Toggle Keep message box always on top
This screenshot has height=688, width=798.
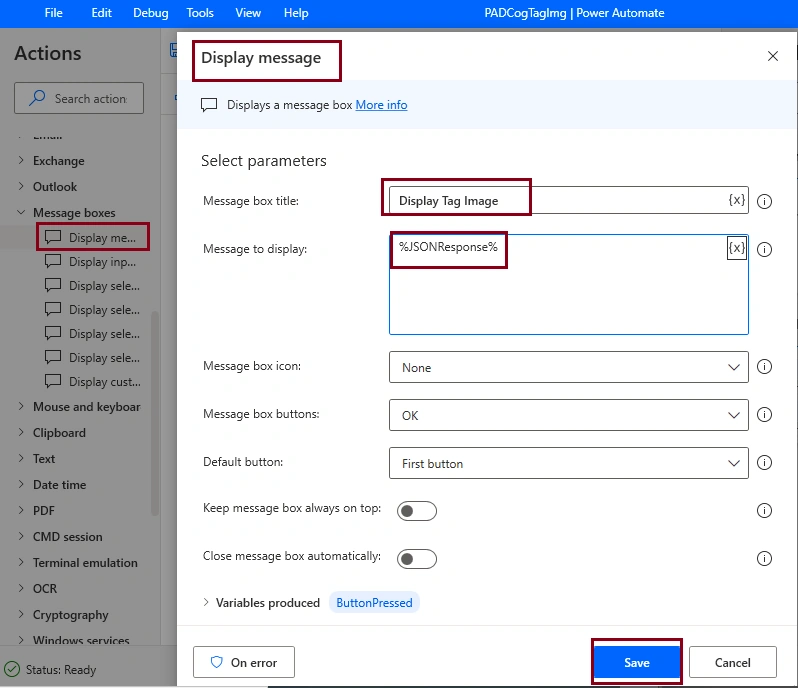[x=417, y=510]
